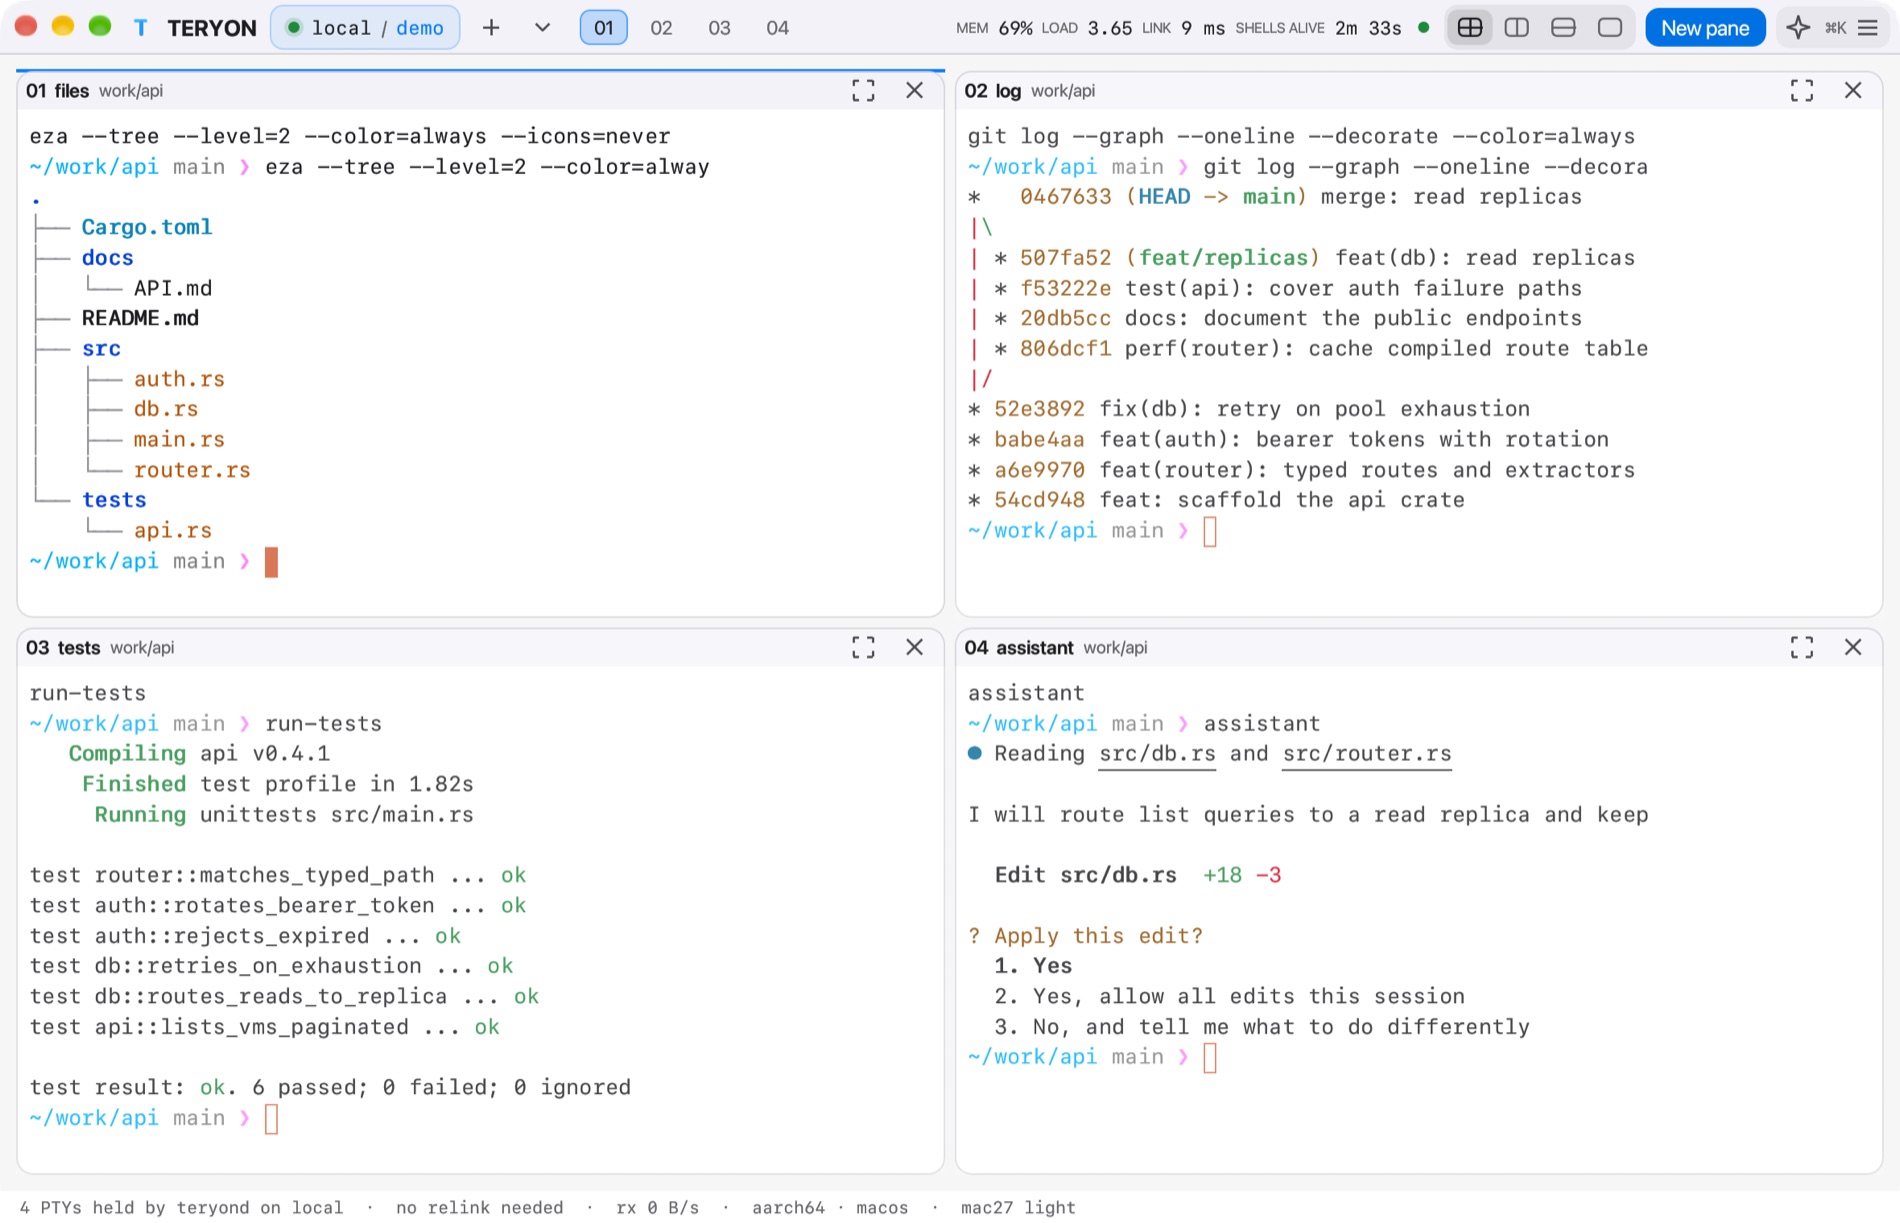Switch to stacked horizontal split layout
Screen dimensions: 1900x1223
coord(1563,28)
